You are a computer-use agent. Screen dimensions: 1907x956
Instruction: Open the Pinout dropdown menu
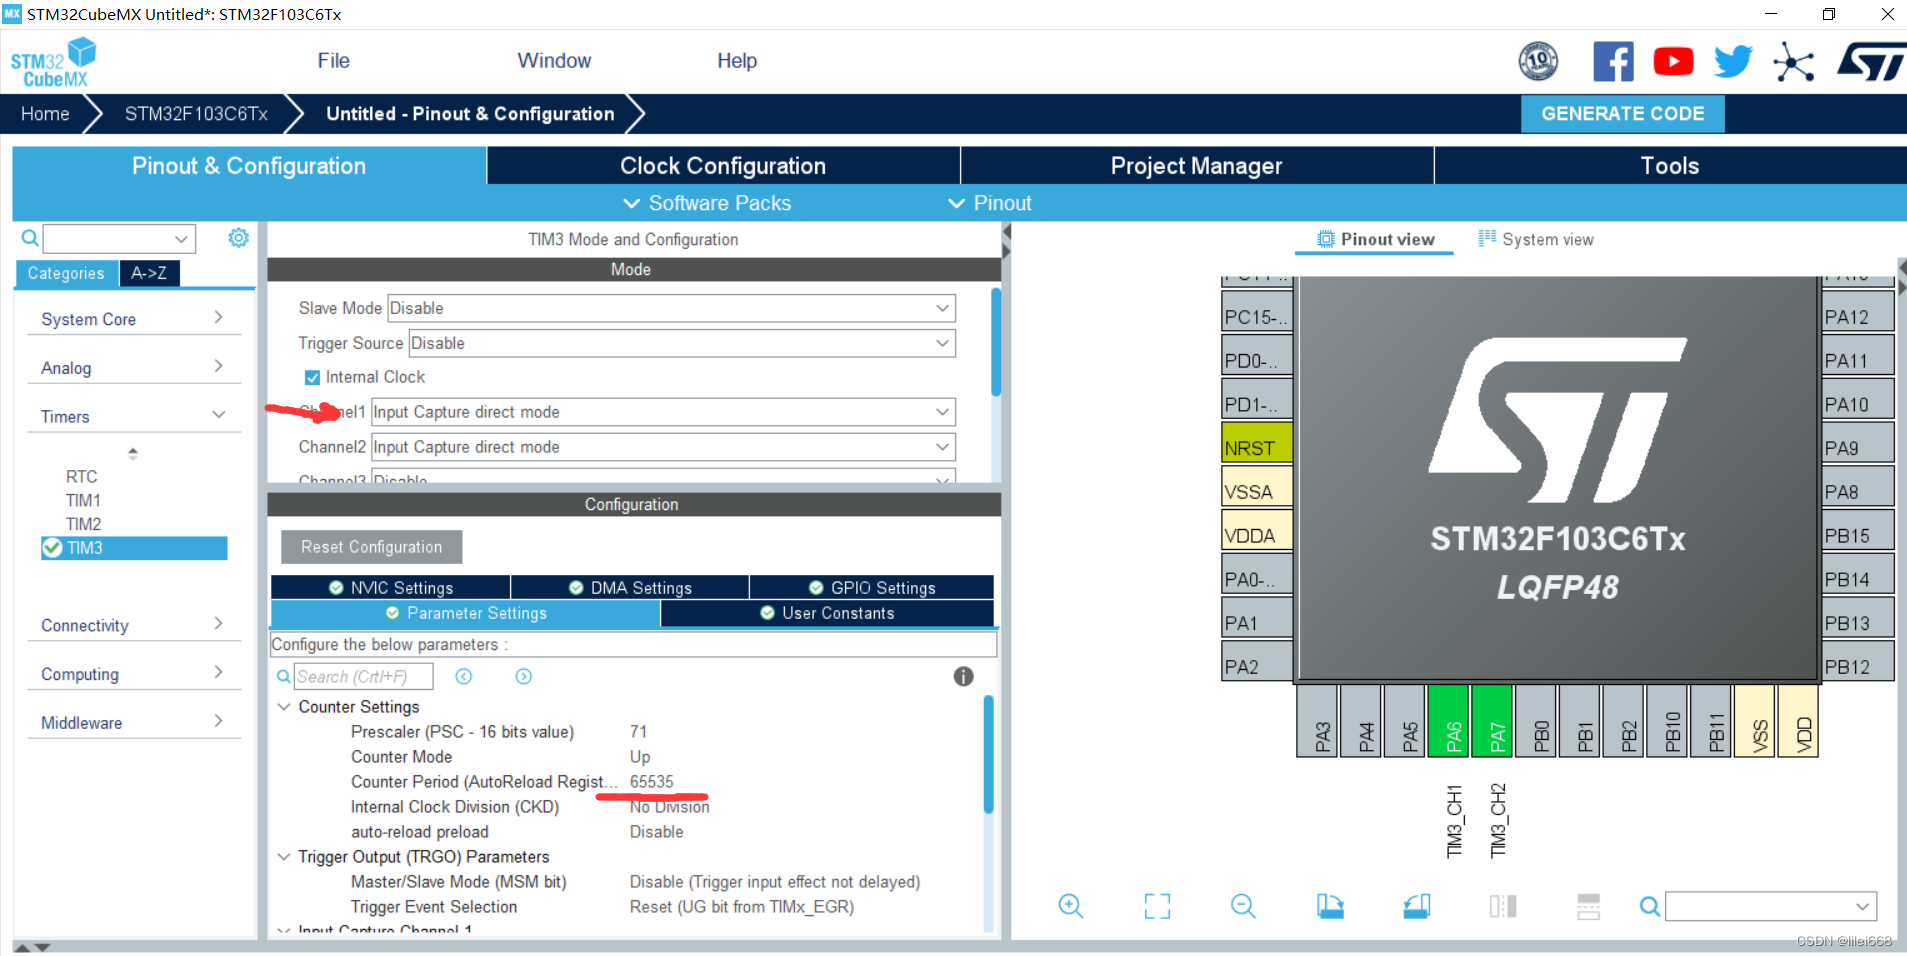tap(990, 203)
